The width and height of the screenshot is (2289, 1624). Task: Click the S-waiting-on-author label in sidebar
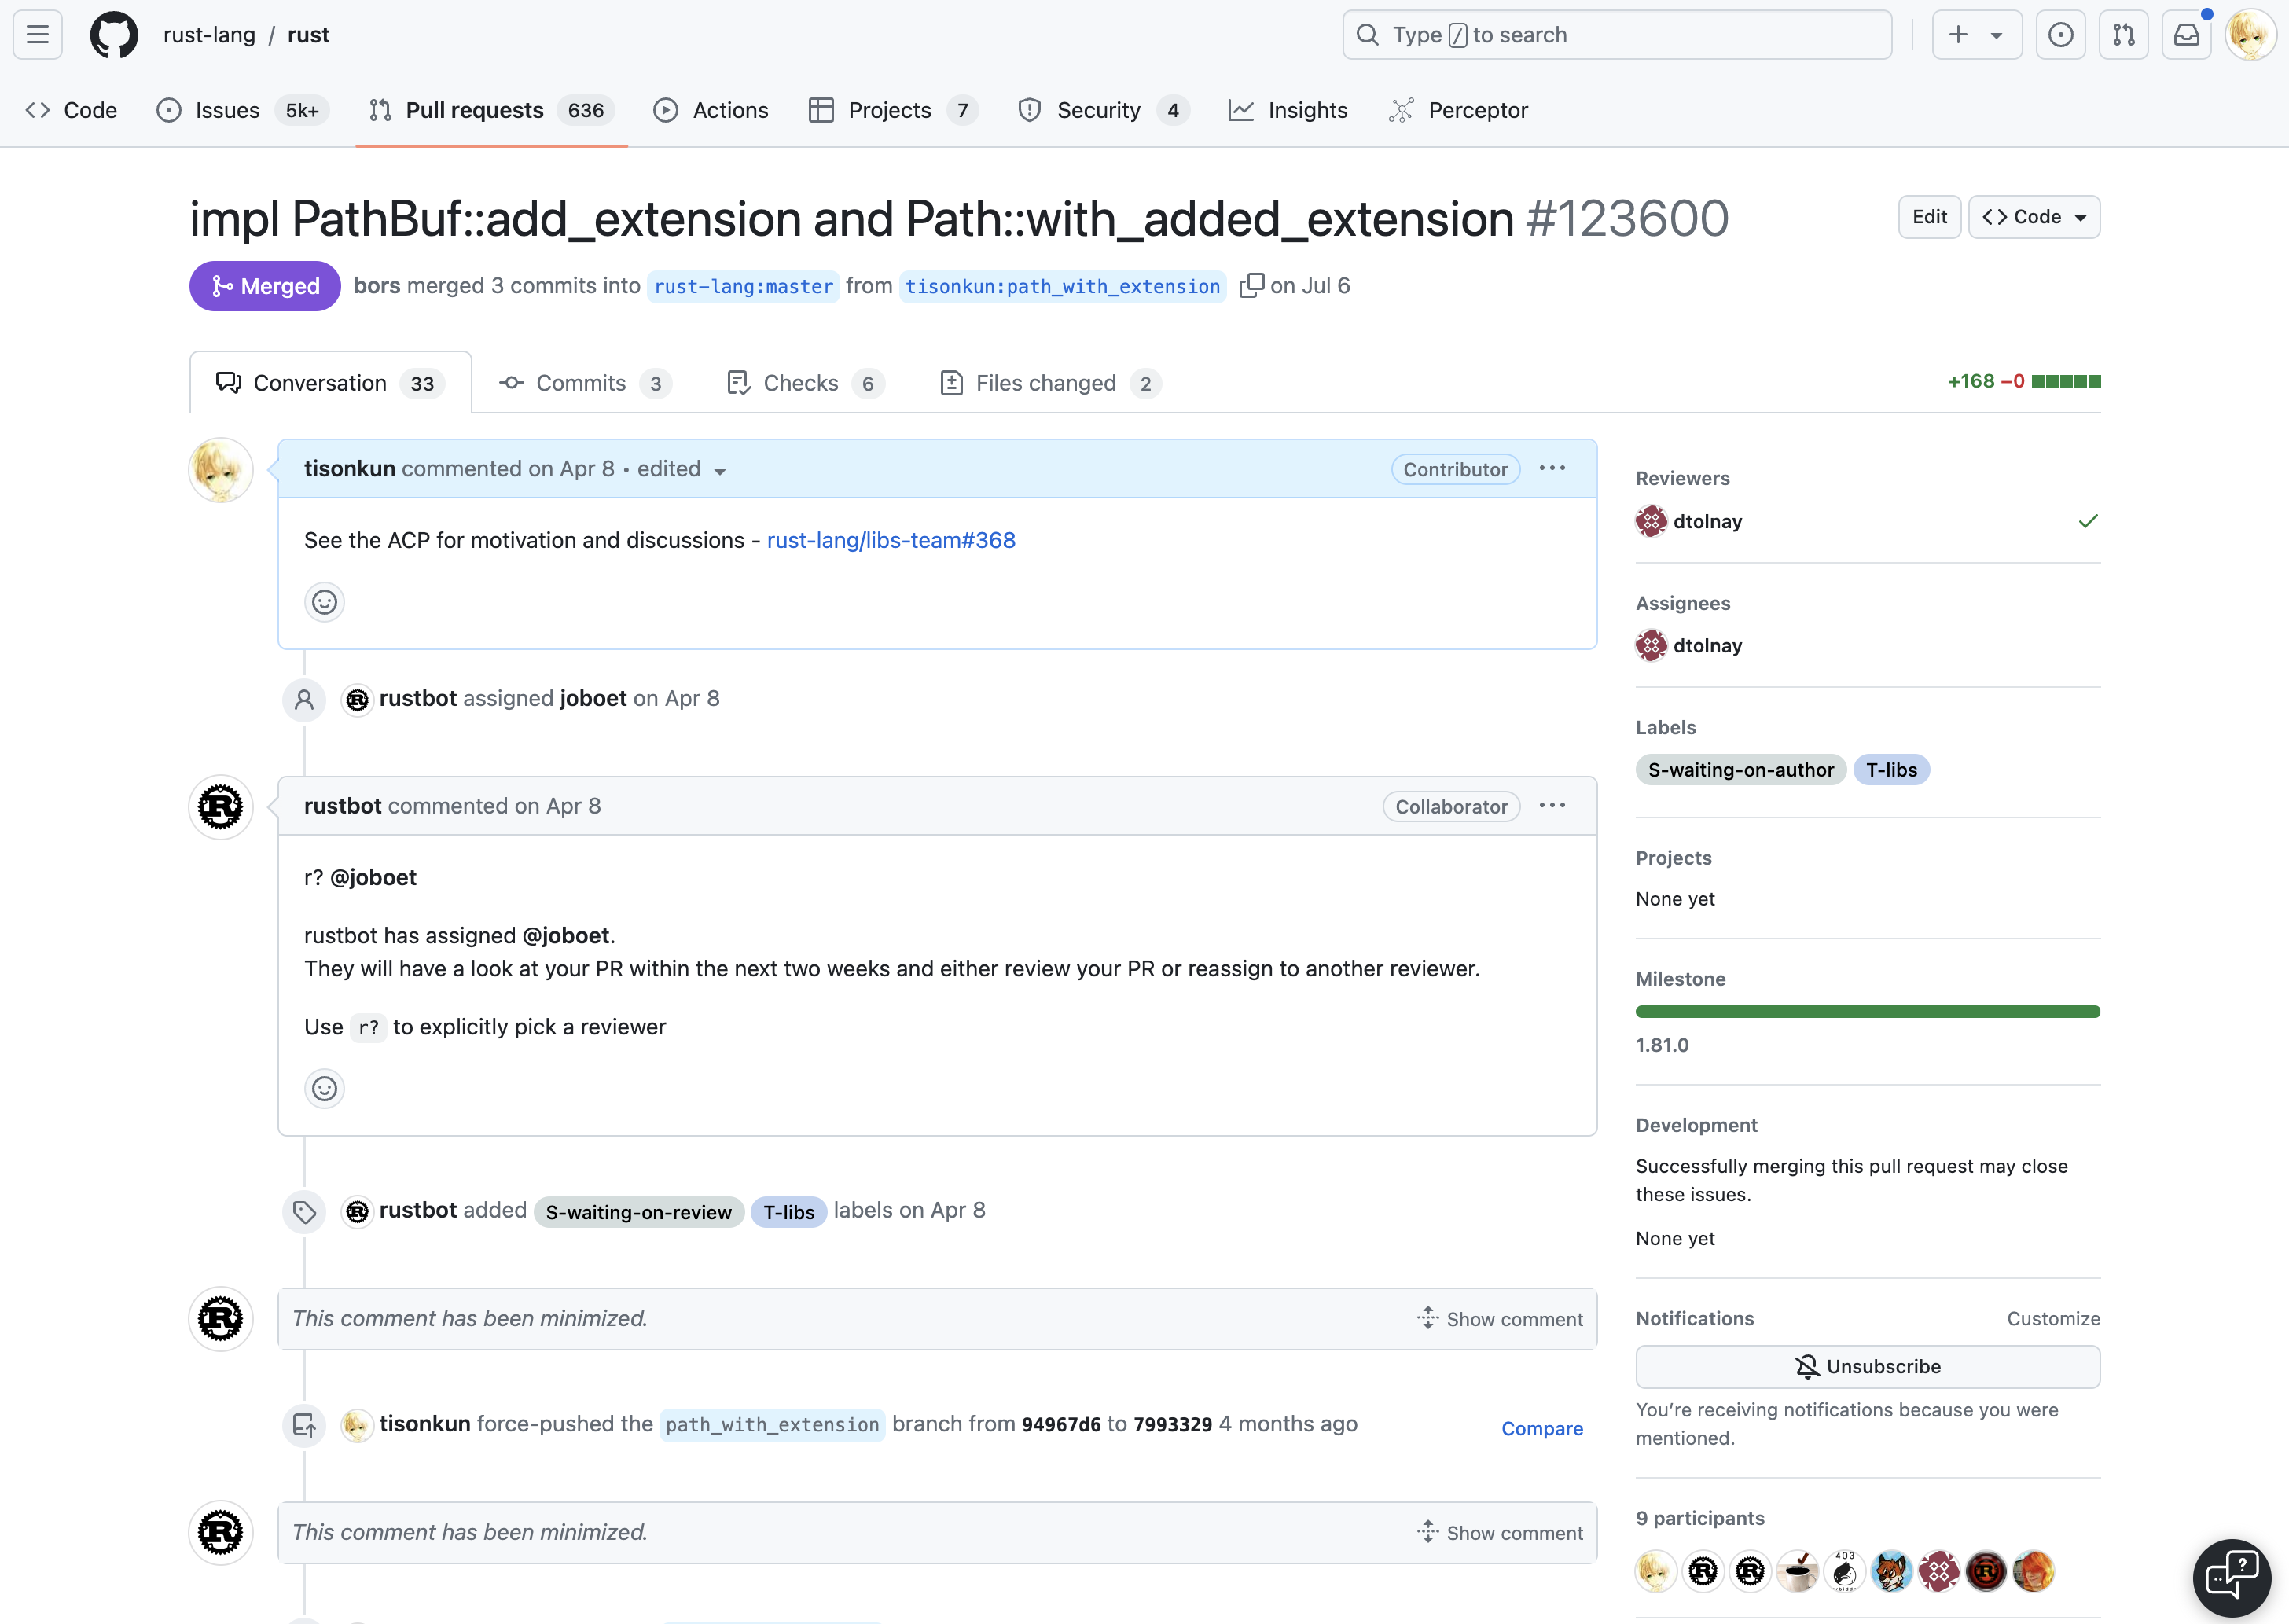[1741, 770]
